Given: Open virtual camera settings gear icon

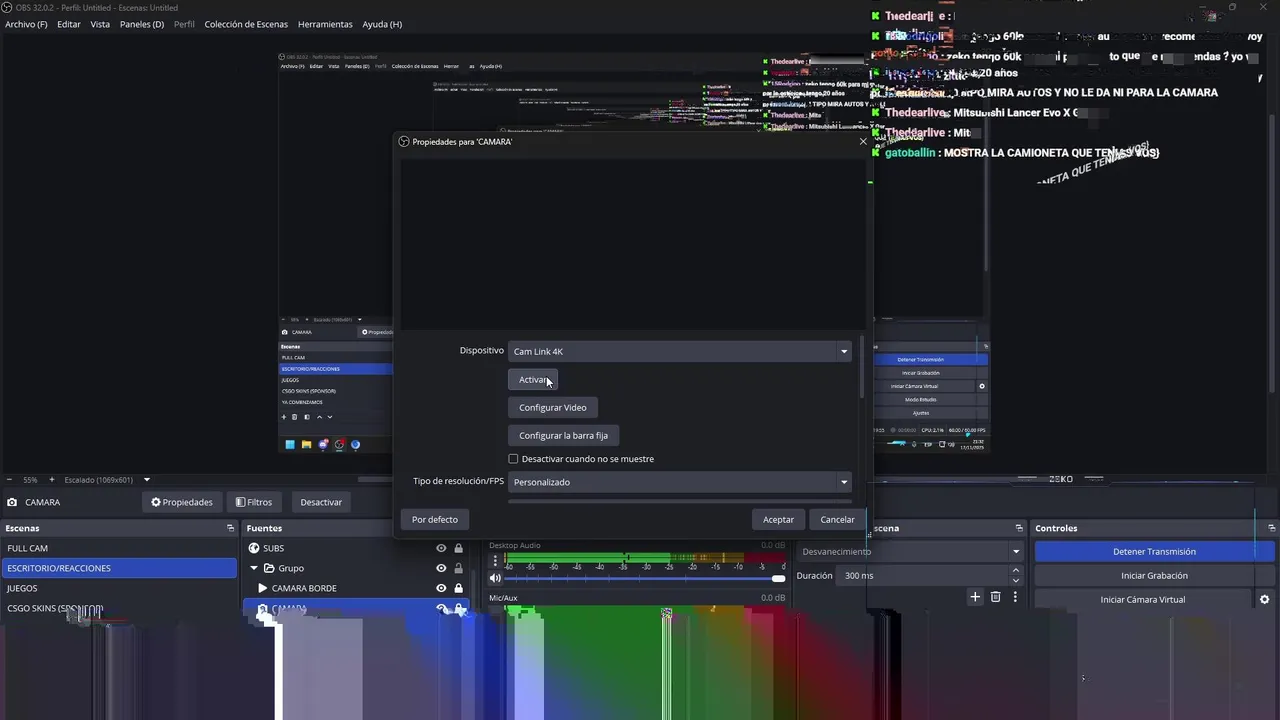Looking at the screenshot, I should point(1264,600).
